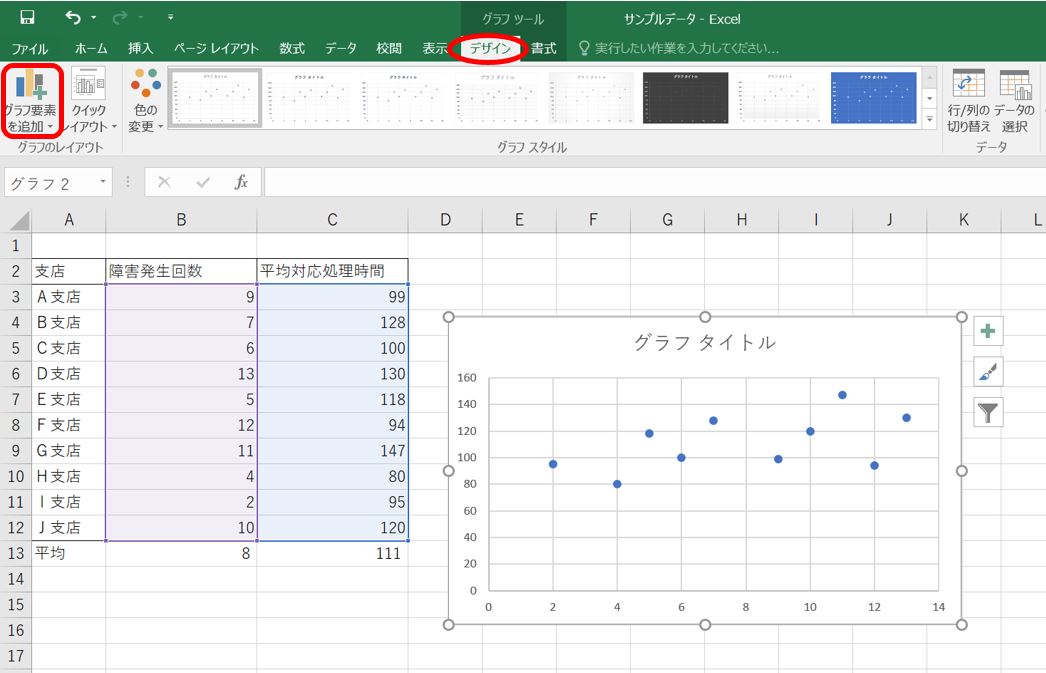Select column B header
This screenshot has height=673, width=1046.
click(181, 220)
